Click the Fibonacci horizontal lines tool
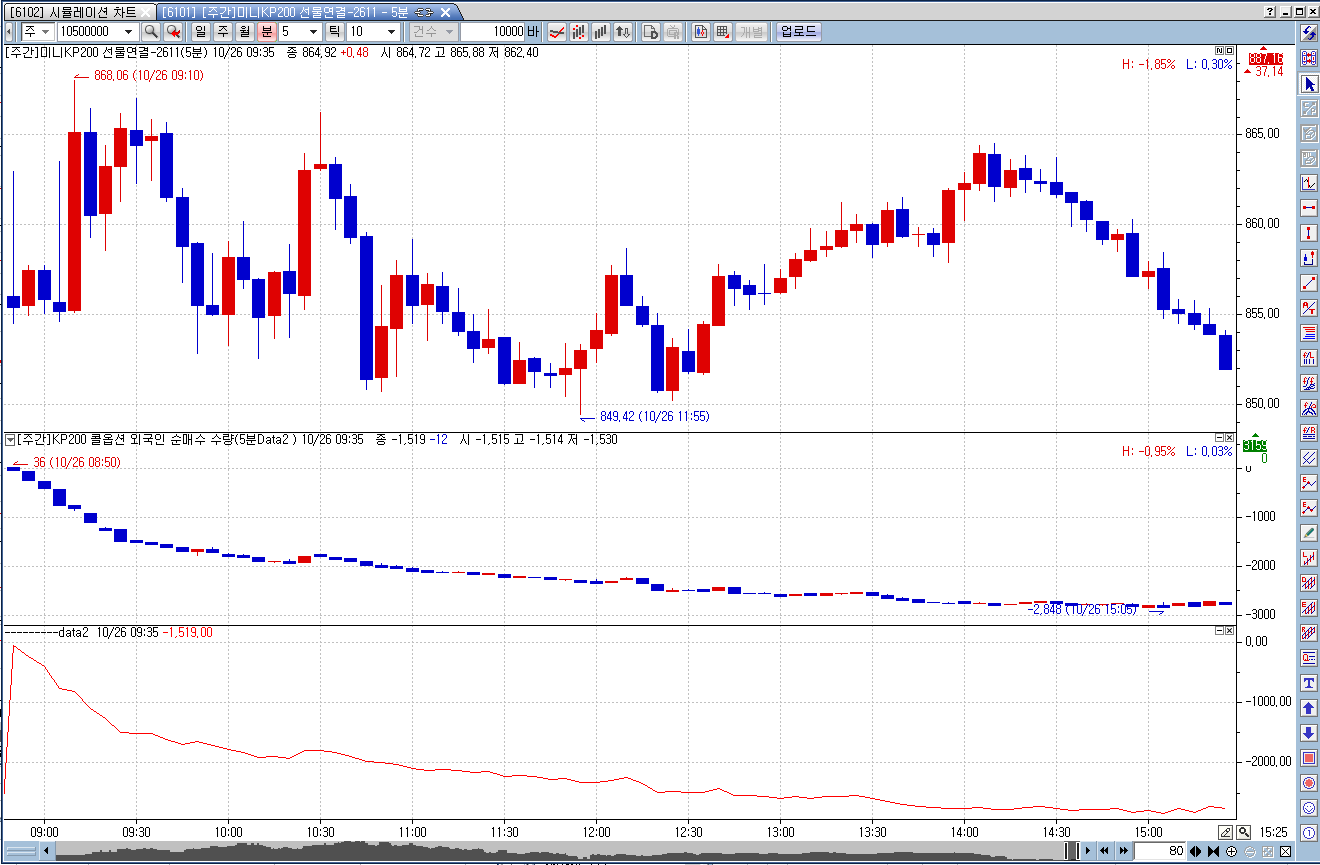 (x=1309, y=333)
